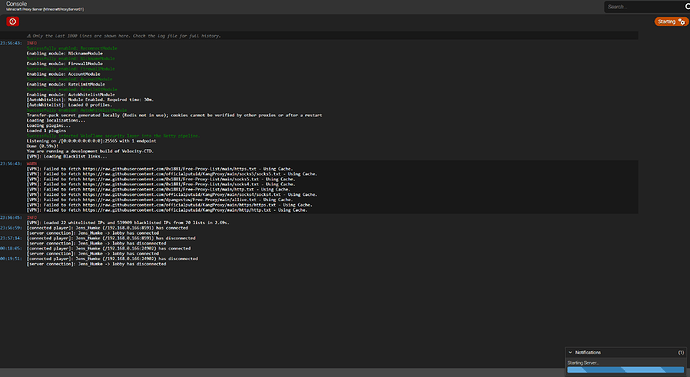Viewport: 690px width, 377px height.
Task: Click the 23:57:14 timestamp
Action: coord(11,238)
